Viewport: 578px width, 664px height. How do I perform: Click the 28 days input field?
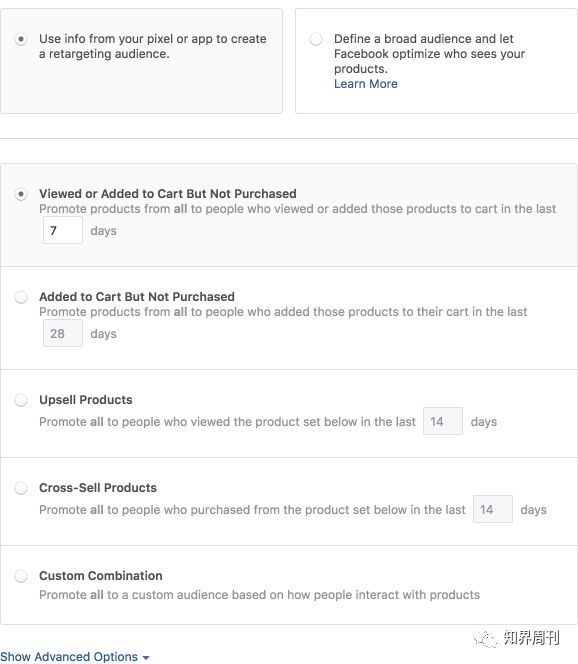(x=63, y=333)
